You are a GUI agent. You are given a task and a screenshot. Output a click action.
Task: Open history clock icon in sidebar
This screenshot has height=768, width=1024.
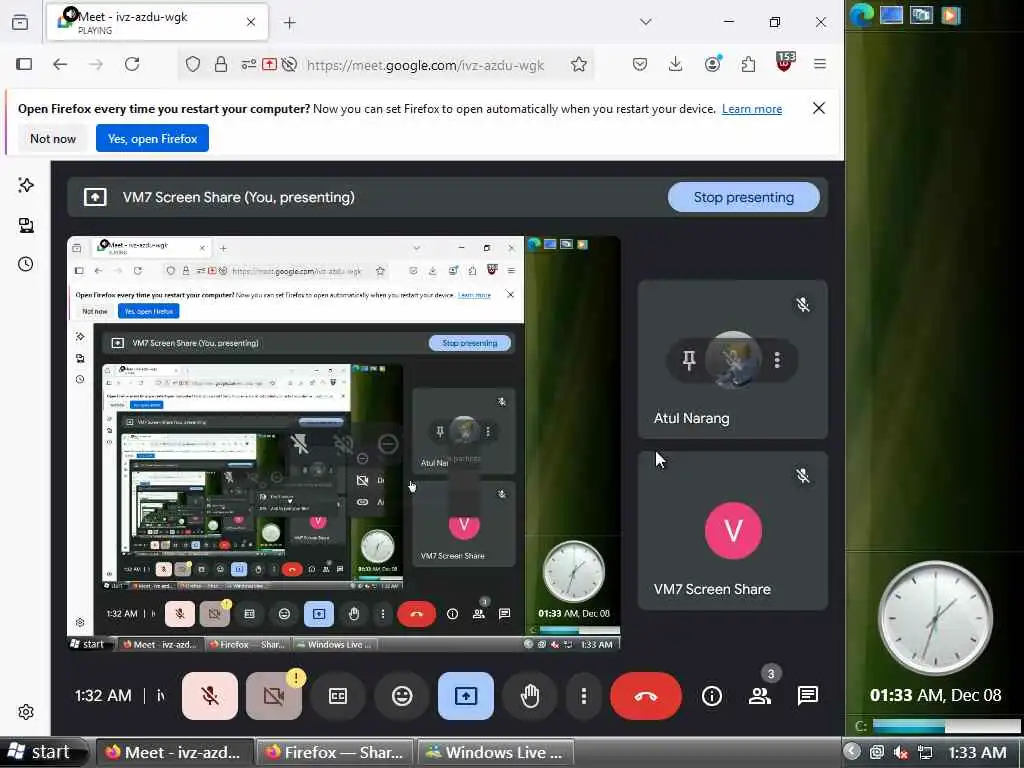coord(25,264)
